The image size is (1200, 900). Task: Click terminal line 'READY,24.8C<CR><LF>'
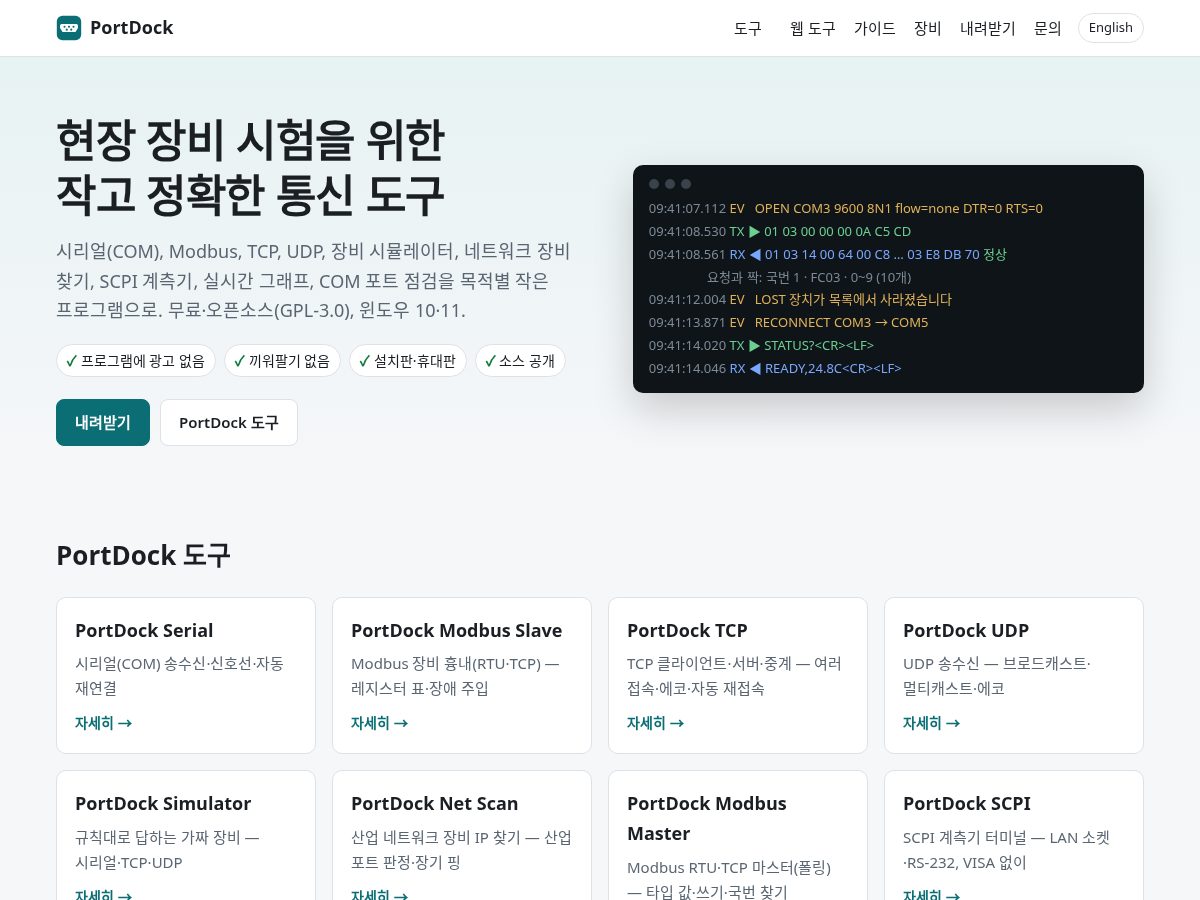click(775, 369)
